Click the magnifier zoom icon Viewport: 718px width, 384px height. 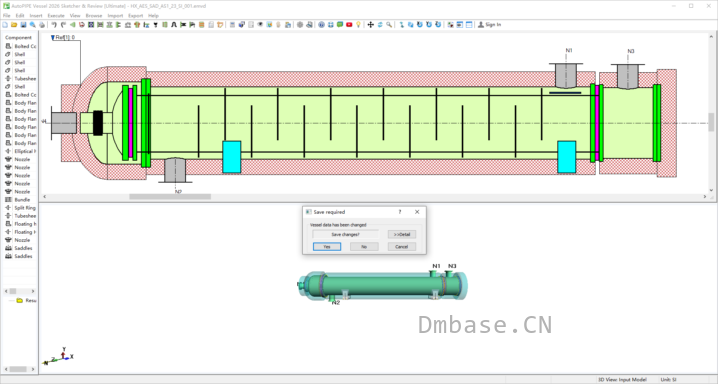click(x=389, y=25)
